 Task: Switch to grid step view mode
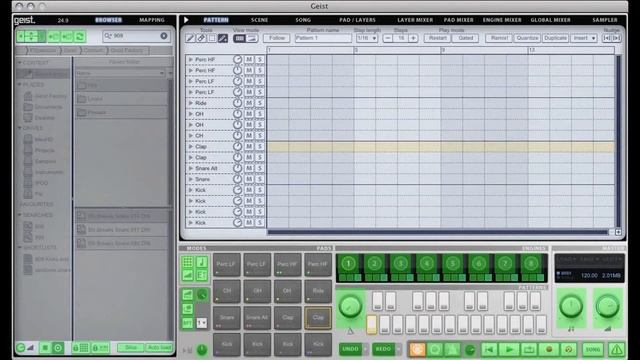[x=239, y=38]
